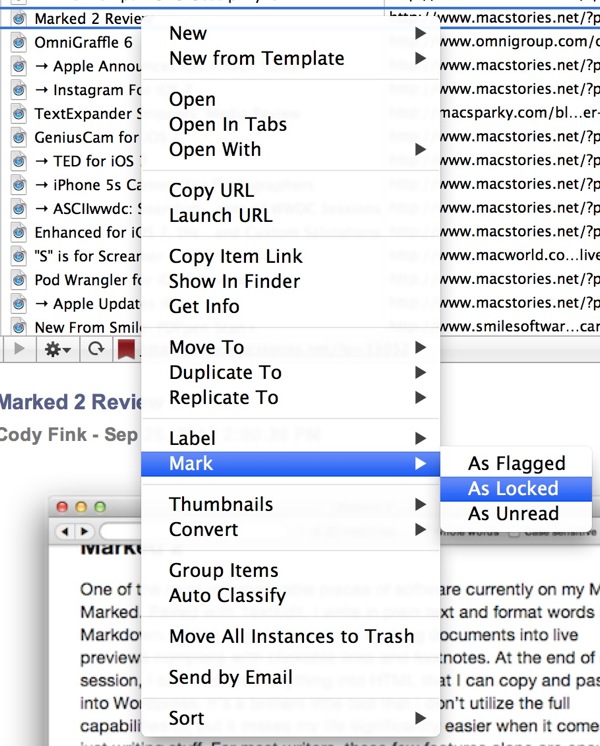Click the GeniusCam row icon
Viewport: 600px width, 746px height.
click(x=19, y=138)
